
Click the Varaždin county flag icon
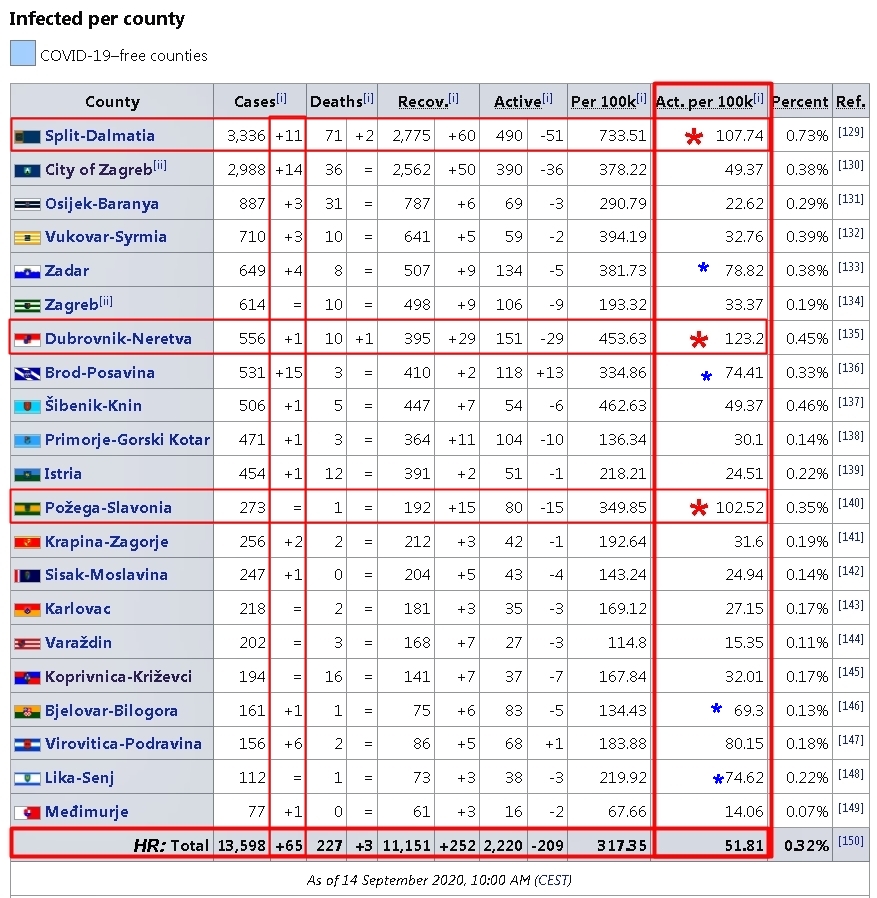pyautogui.click(x=27, y=644)
